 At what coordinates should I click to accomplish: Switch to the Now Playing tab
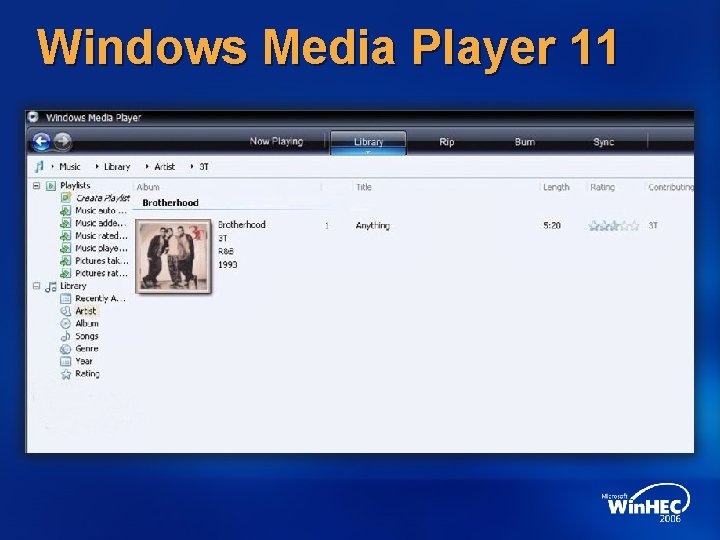tap(276, 141)
